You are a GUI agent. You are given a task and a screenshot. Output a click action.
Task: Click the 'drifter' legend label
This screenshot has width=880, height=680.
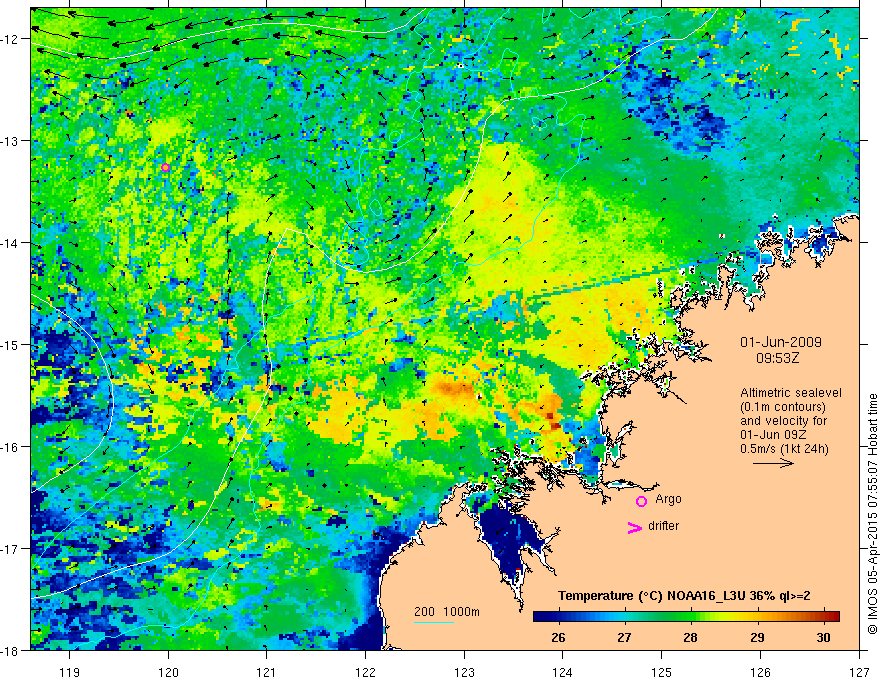coord(663,526)
